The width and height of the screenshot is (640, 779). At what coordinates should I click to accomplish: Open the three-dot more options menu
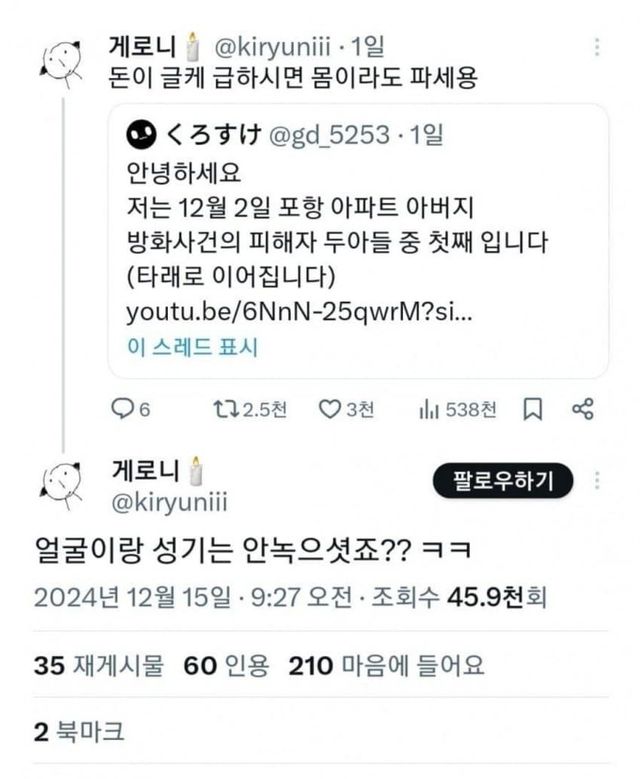click(597, 47)
